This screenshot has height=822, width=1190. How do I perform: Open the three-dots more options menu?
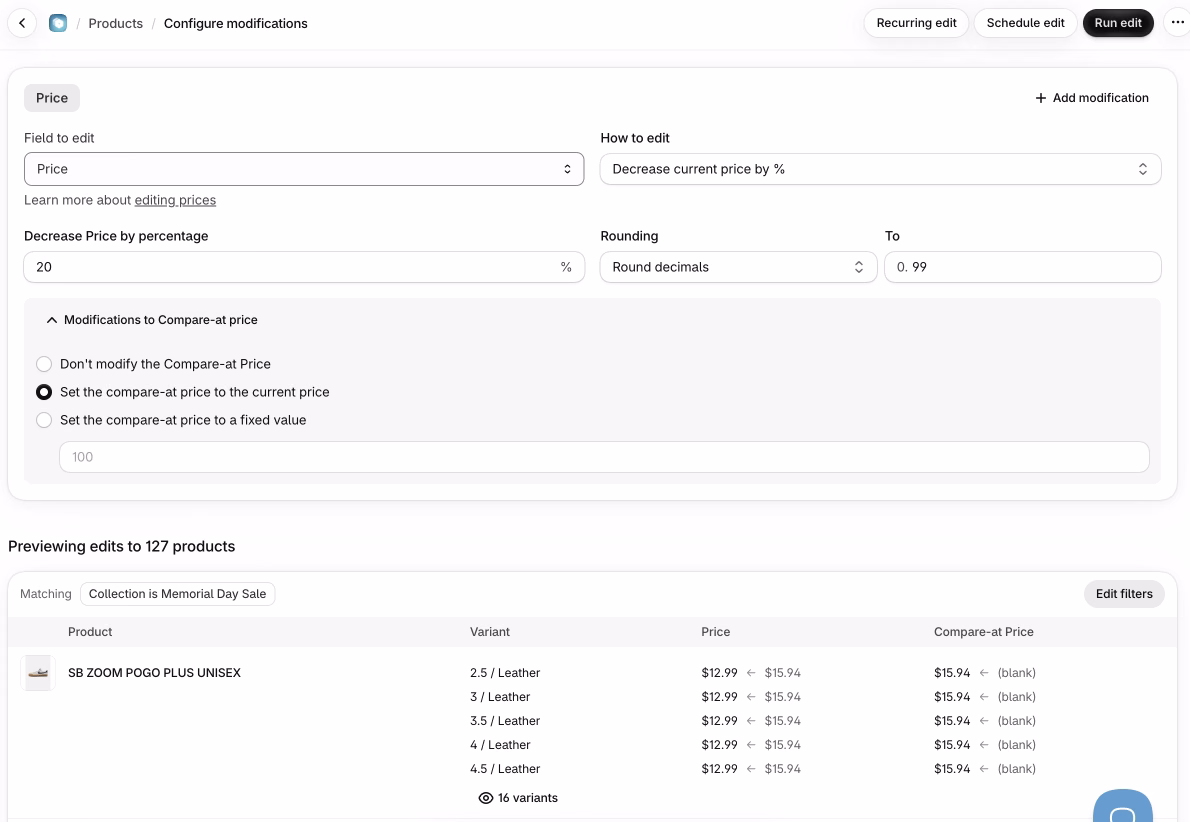pos(1177,23)
